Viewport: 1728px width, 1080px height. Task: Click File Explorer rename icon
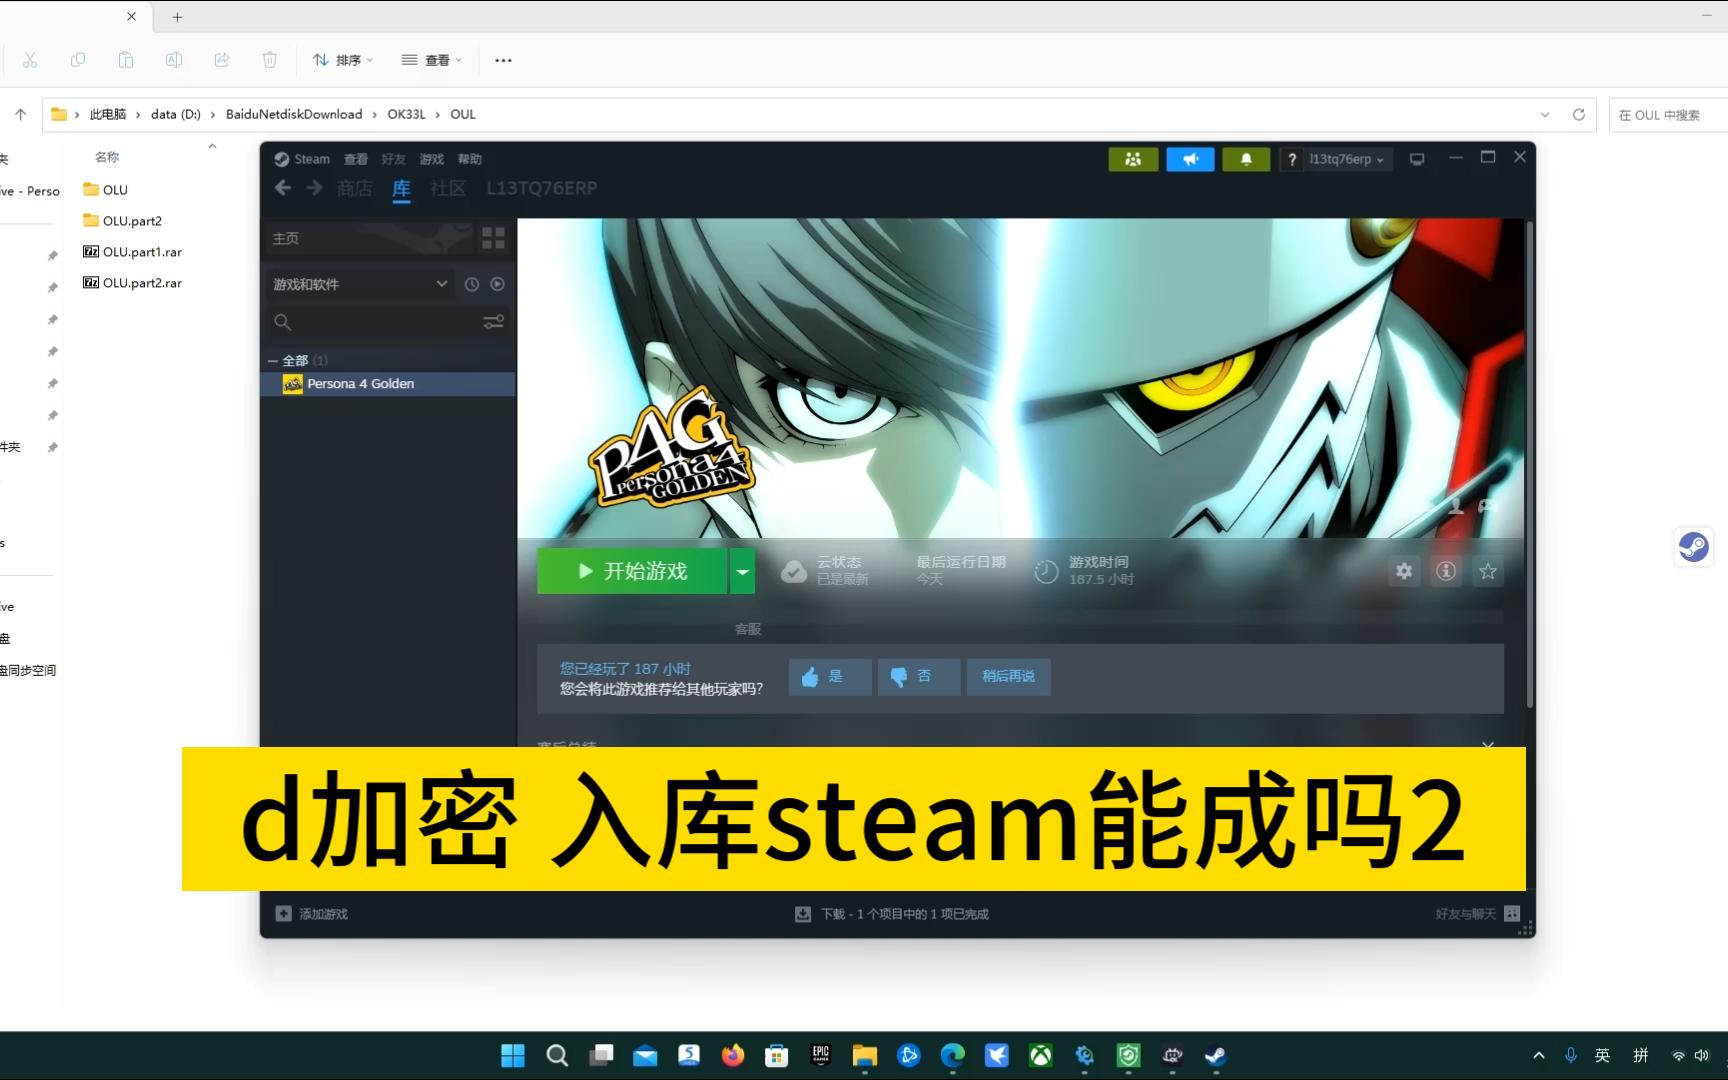click(x=174, y=60)
